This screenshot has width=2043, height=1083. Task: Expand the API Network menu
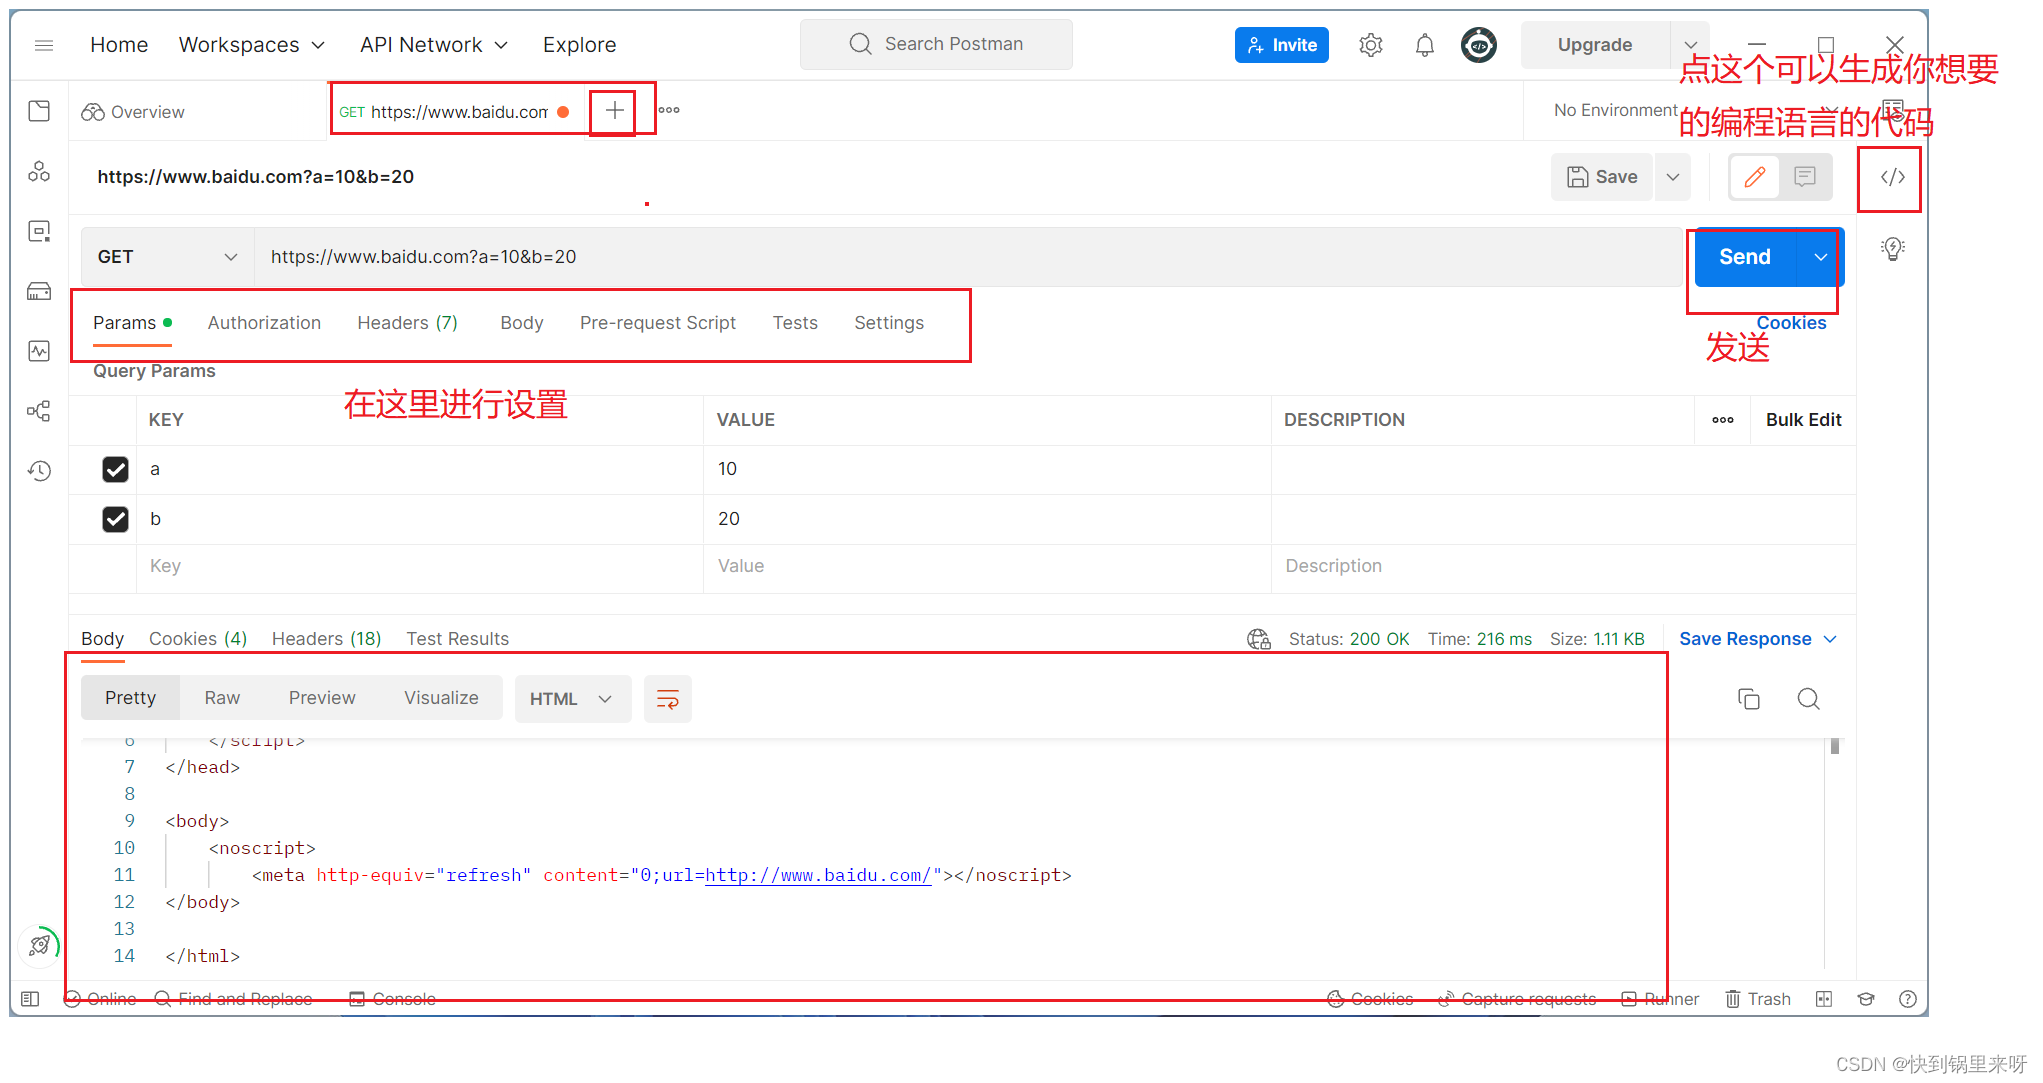pyautogui.click(x=433, y=45)
